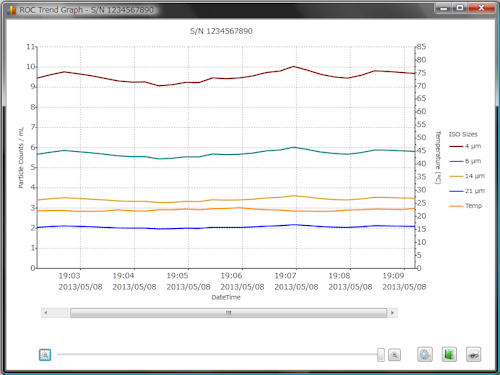Click the 19:09 time axis label
The image size is (500, 375).
[x=393, y=276]
